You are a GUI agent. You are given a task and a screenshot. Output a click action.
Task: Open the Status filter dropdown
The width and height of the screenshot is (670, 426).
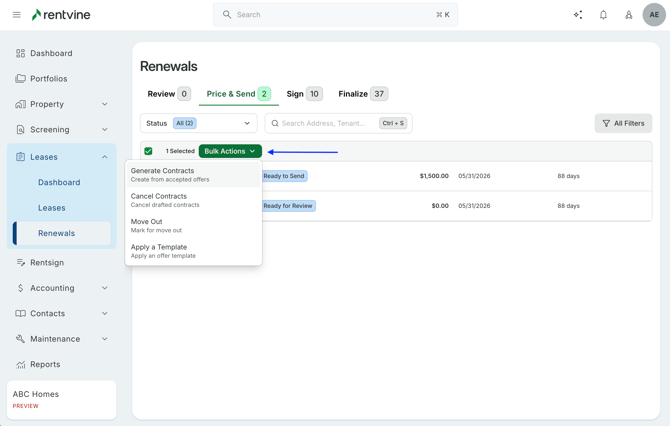(199, 123)
